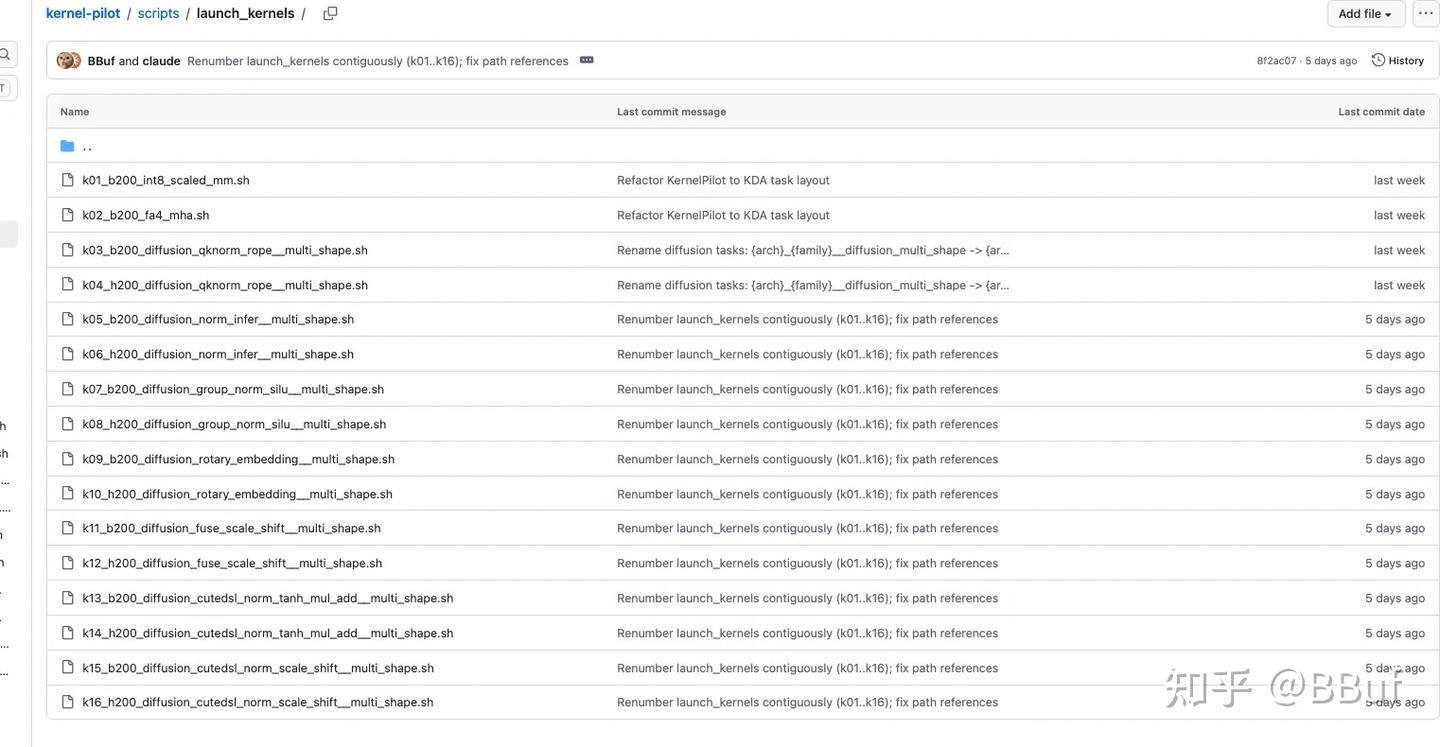
Task: Open the three-dot more options menu
Action: 1425,13
